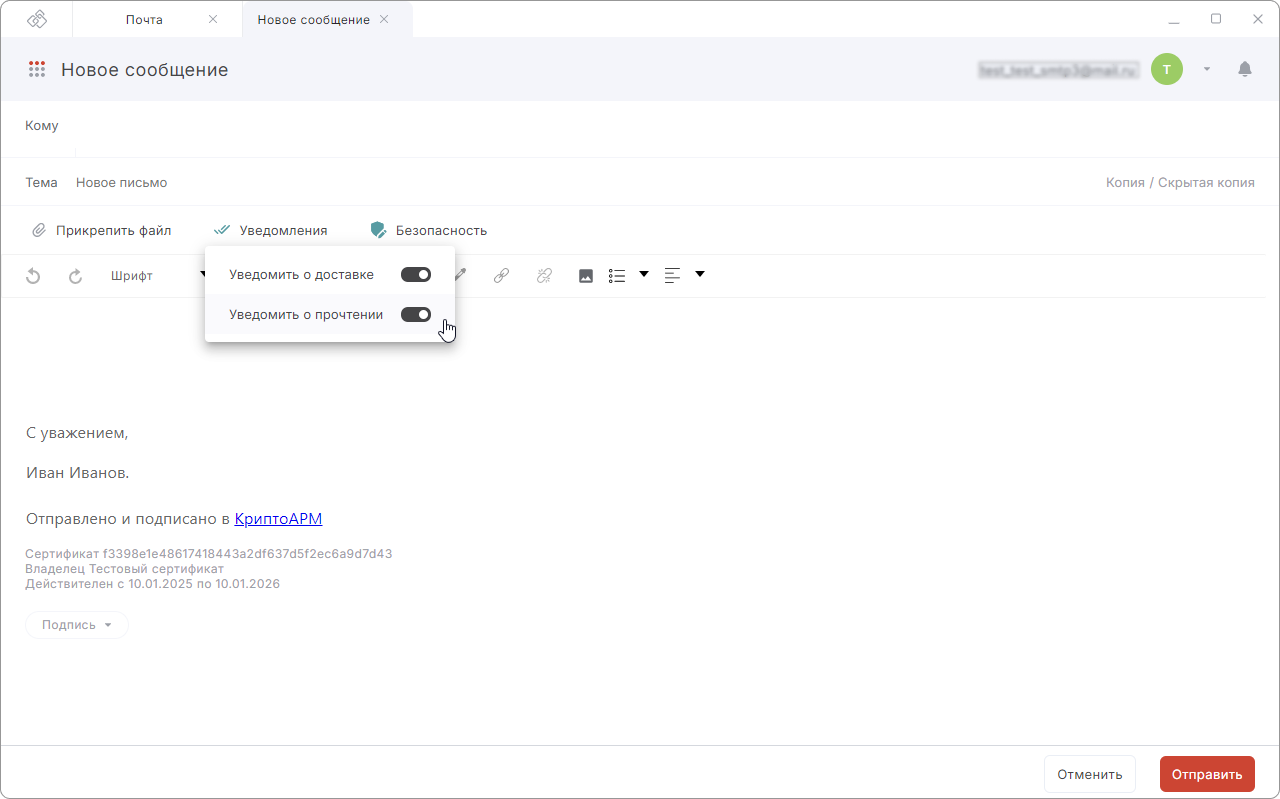Open the 'Уведомления' menu button
The width and height of the screenshot is (1280, 799).
[x=271, y=230]
